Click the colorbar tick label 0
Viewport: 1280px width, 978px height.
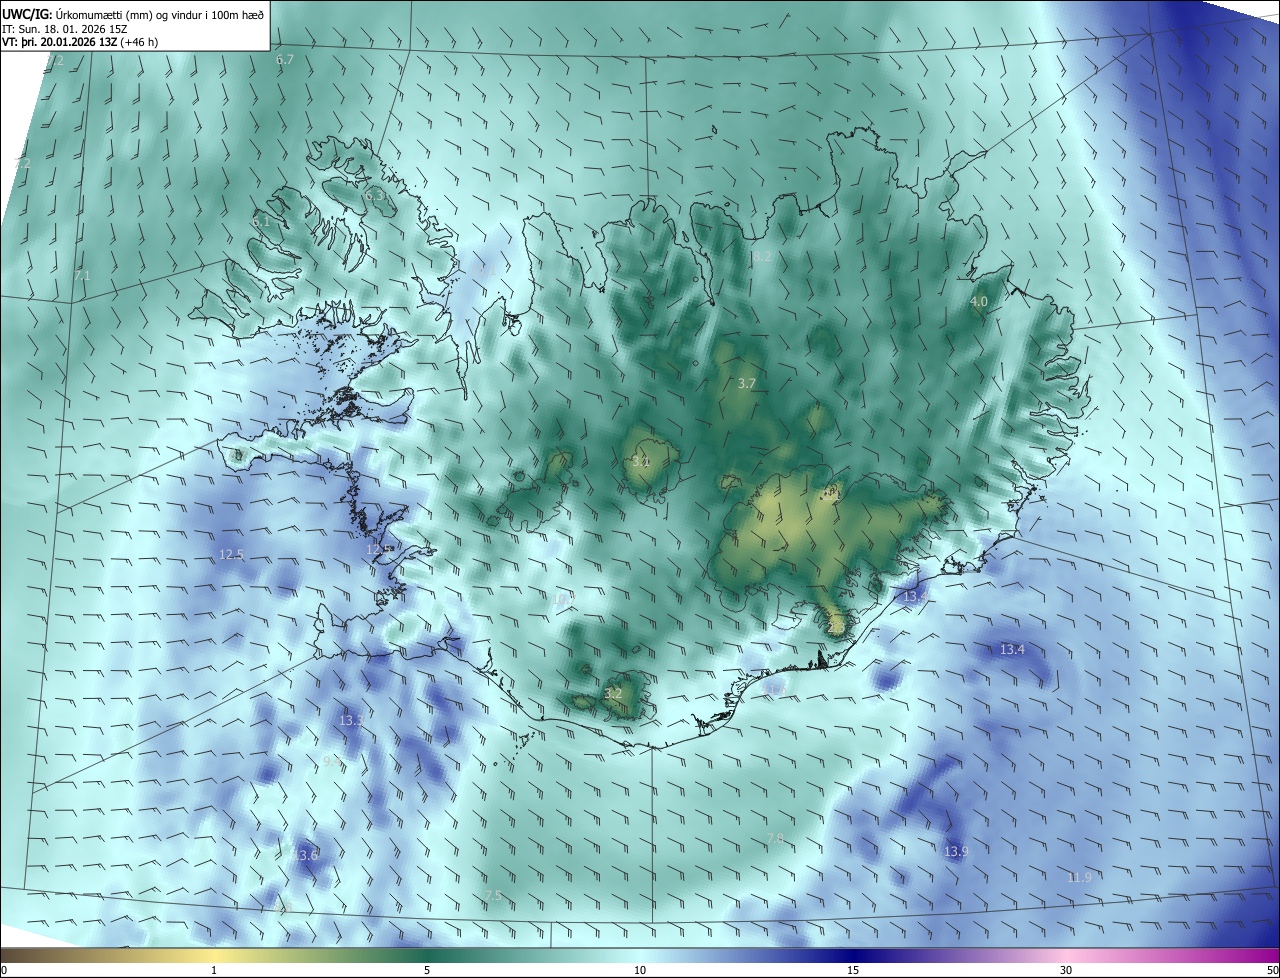[3, 970]
